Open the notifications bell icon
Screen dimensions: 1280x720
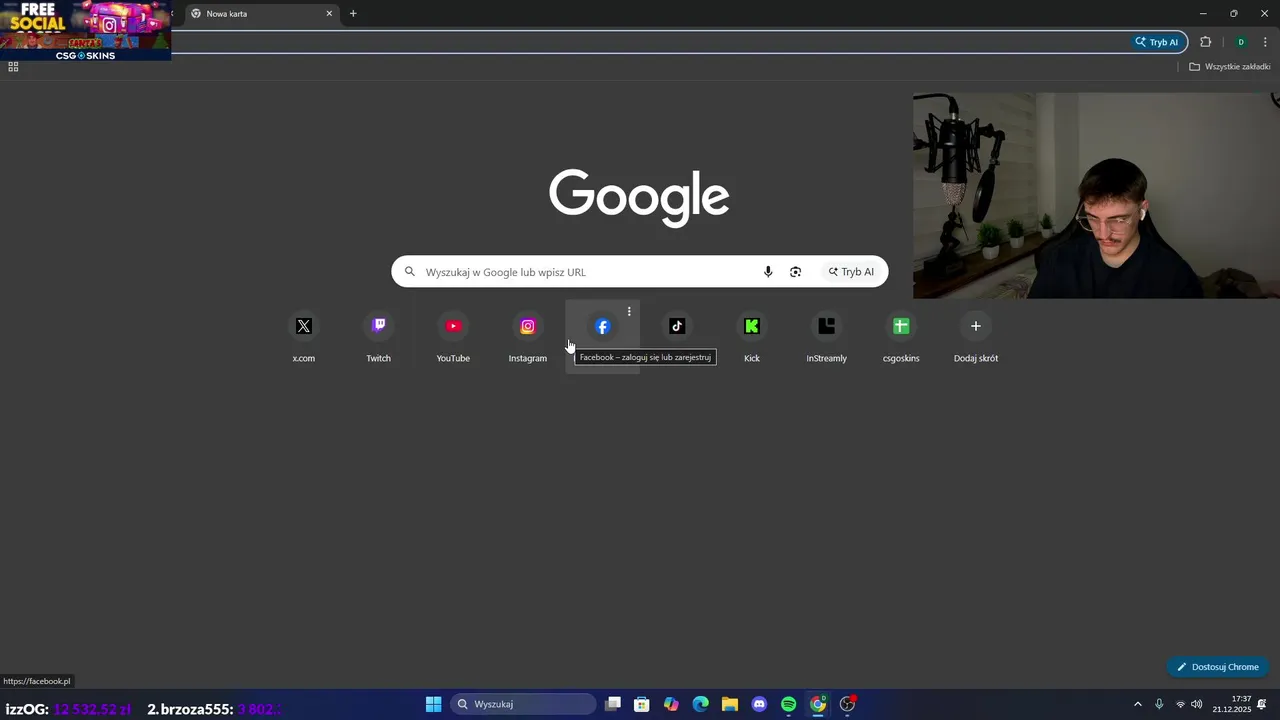point(1262,704)
